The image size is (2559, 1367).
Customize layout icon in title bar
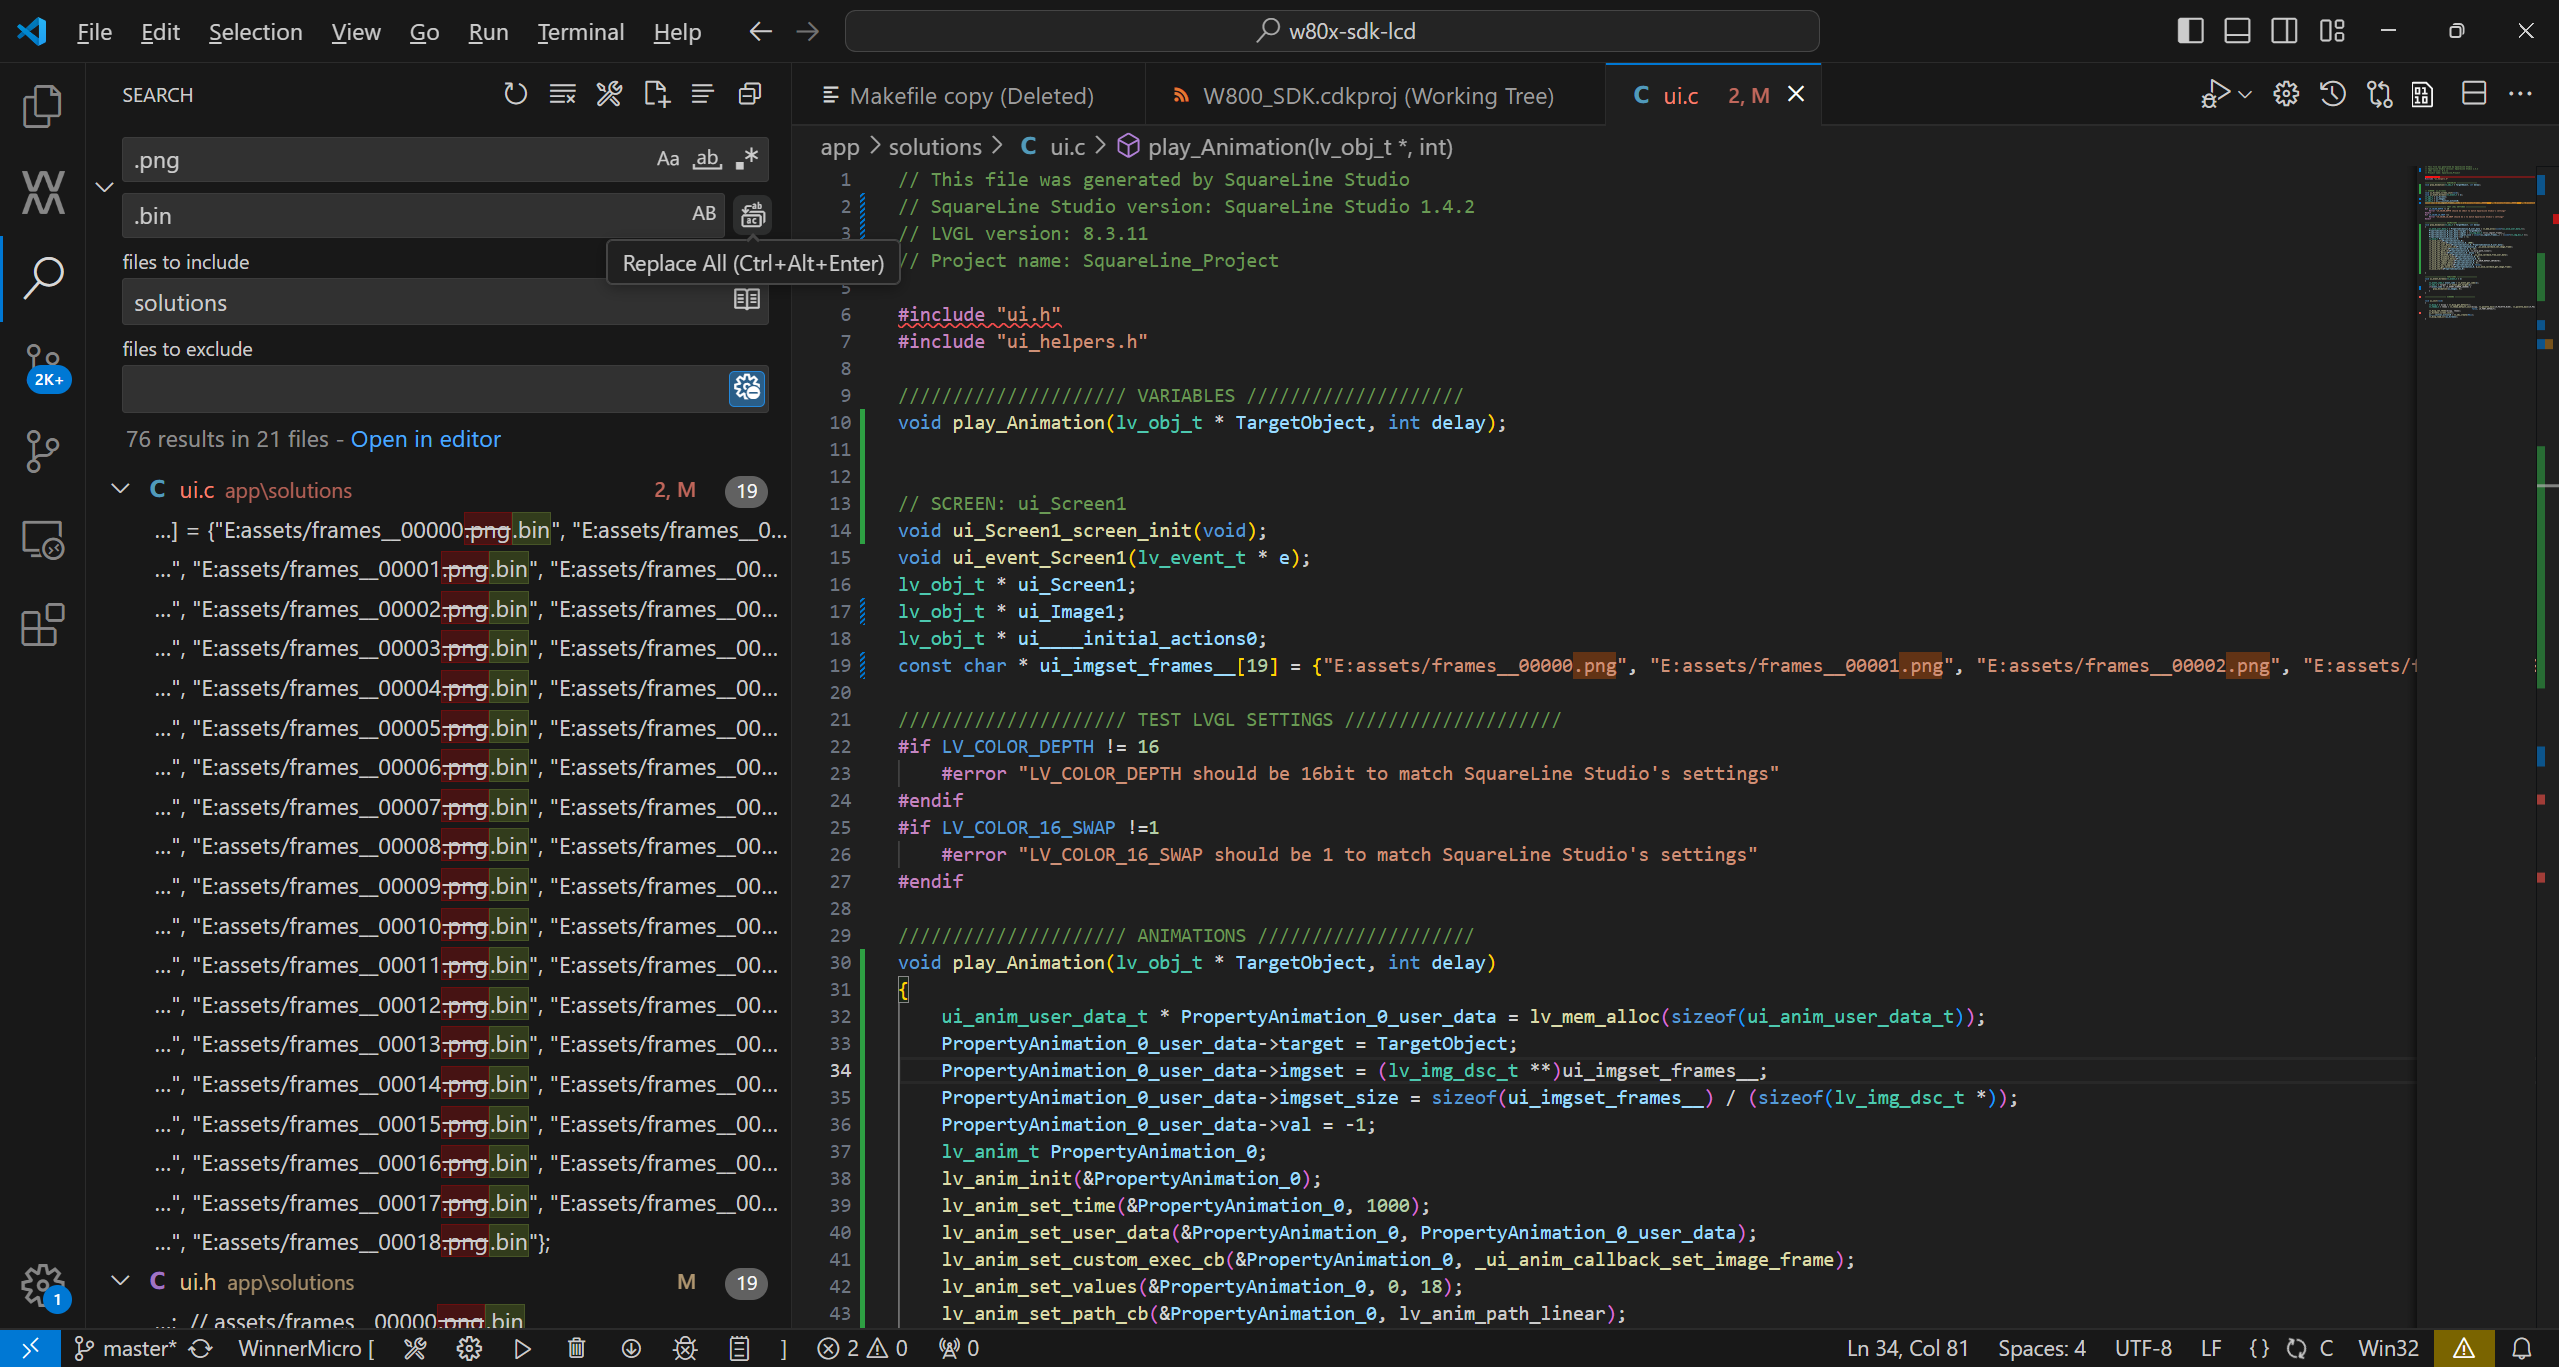click(2331, 31)
